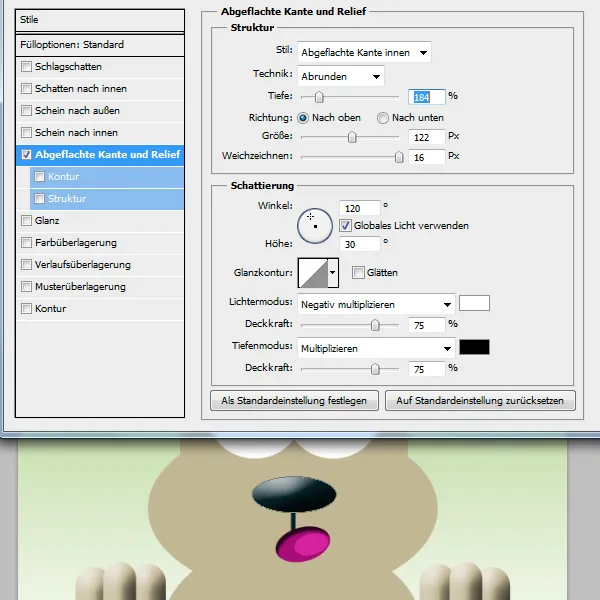Enable the Schatten nach innen checkbox
Image resolution: width=600 pixels, height=600 pixels.
[26, 89]
